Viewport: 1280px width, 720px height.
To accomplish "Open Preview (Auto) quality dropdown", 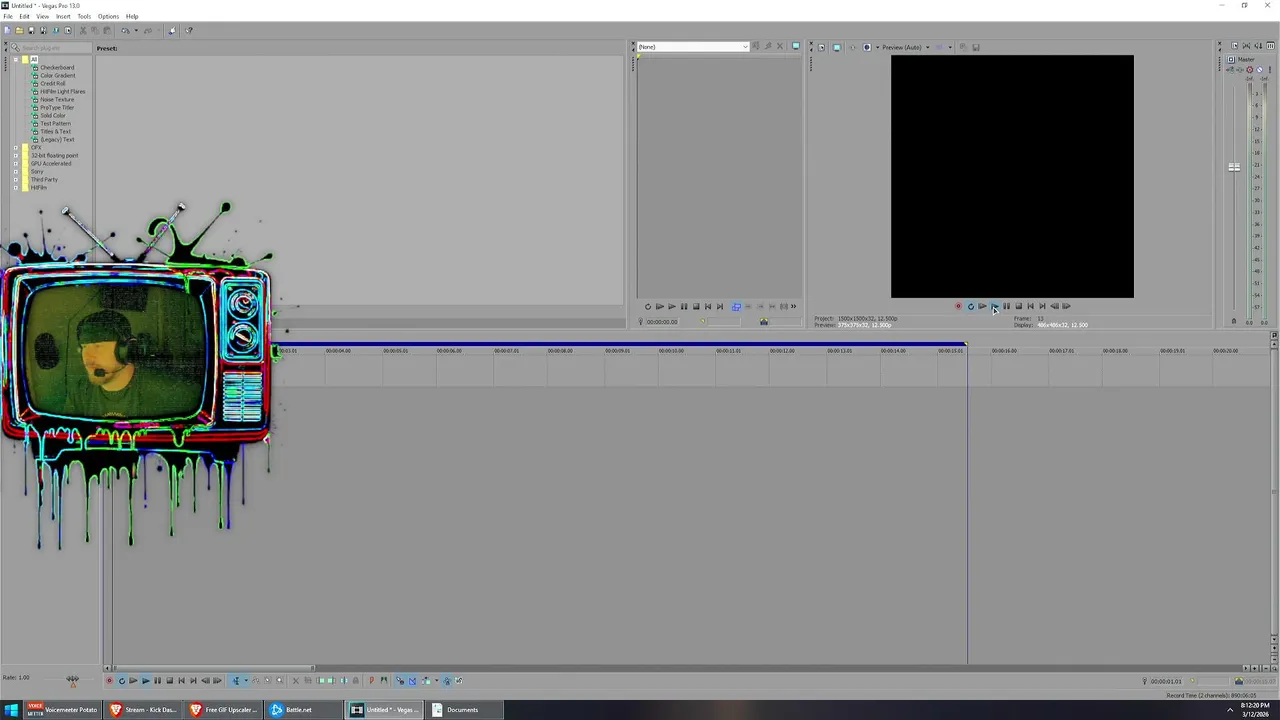I will 906,47.
